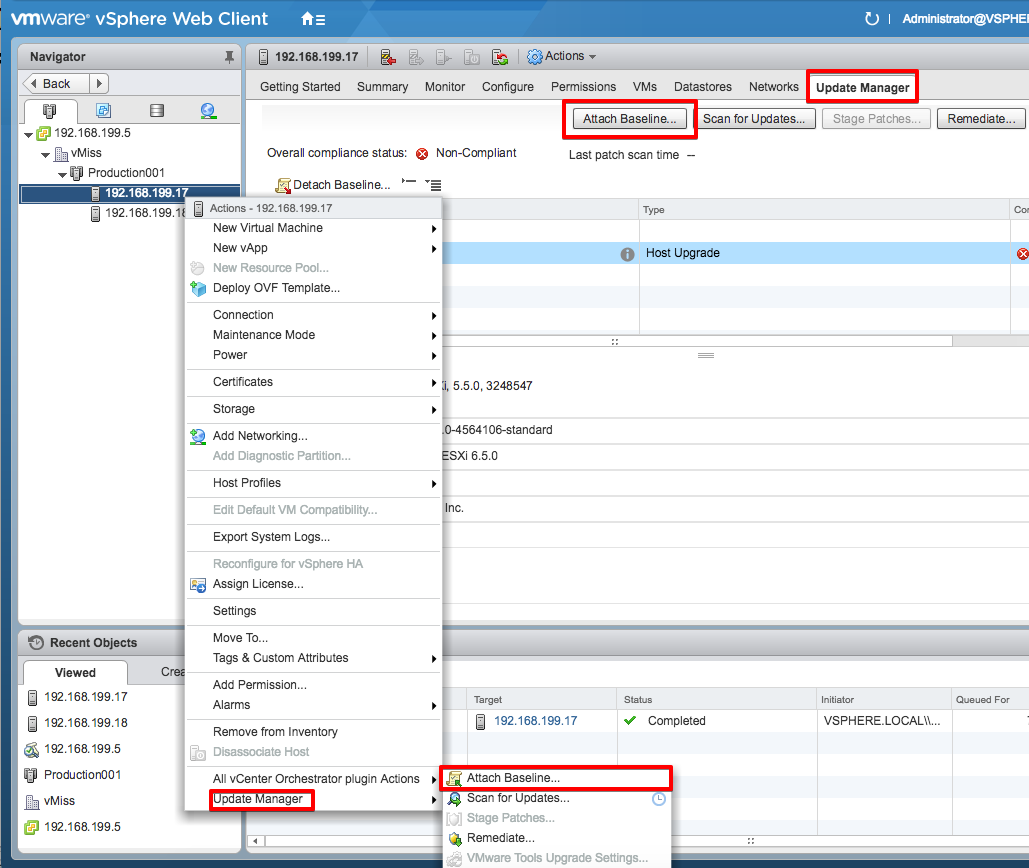1029x868 pixels.
Task: Click the Administrator user account label
Action: [x=965, y=19]
